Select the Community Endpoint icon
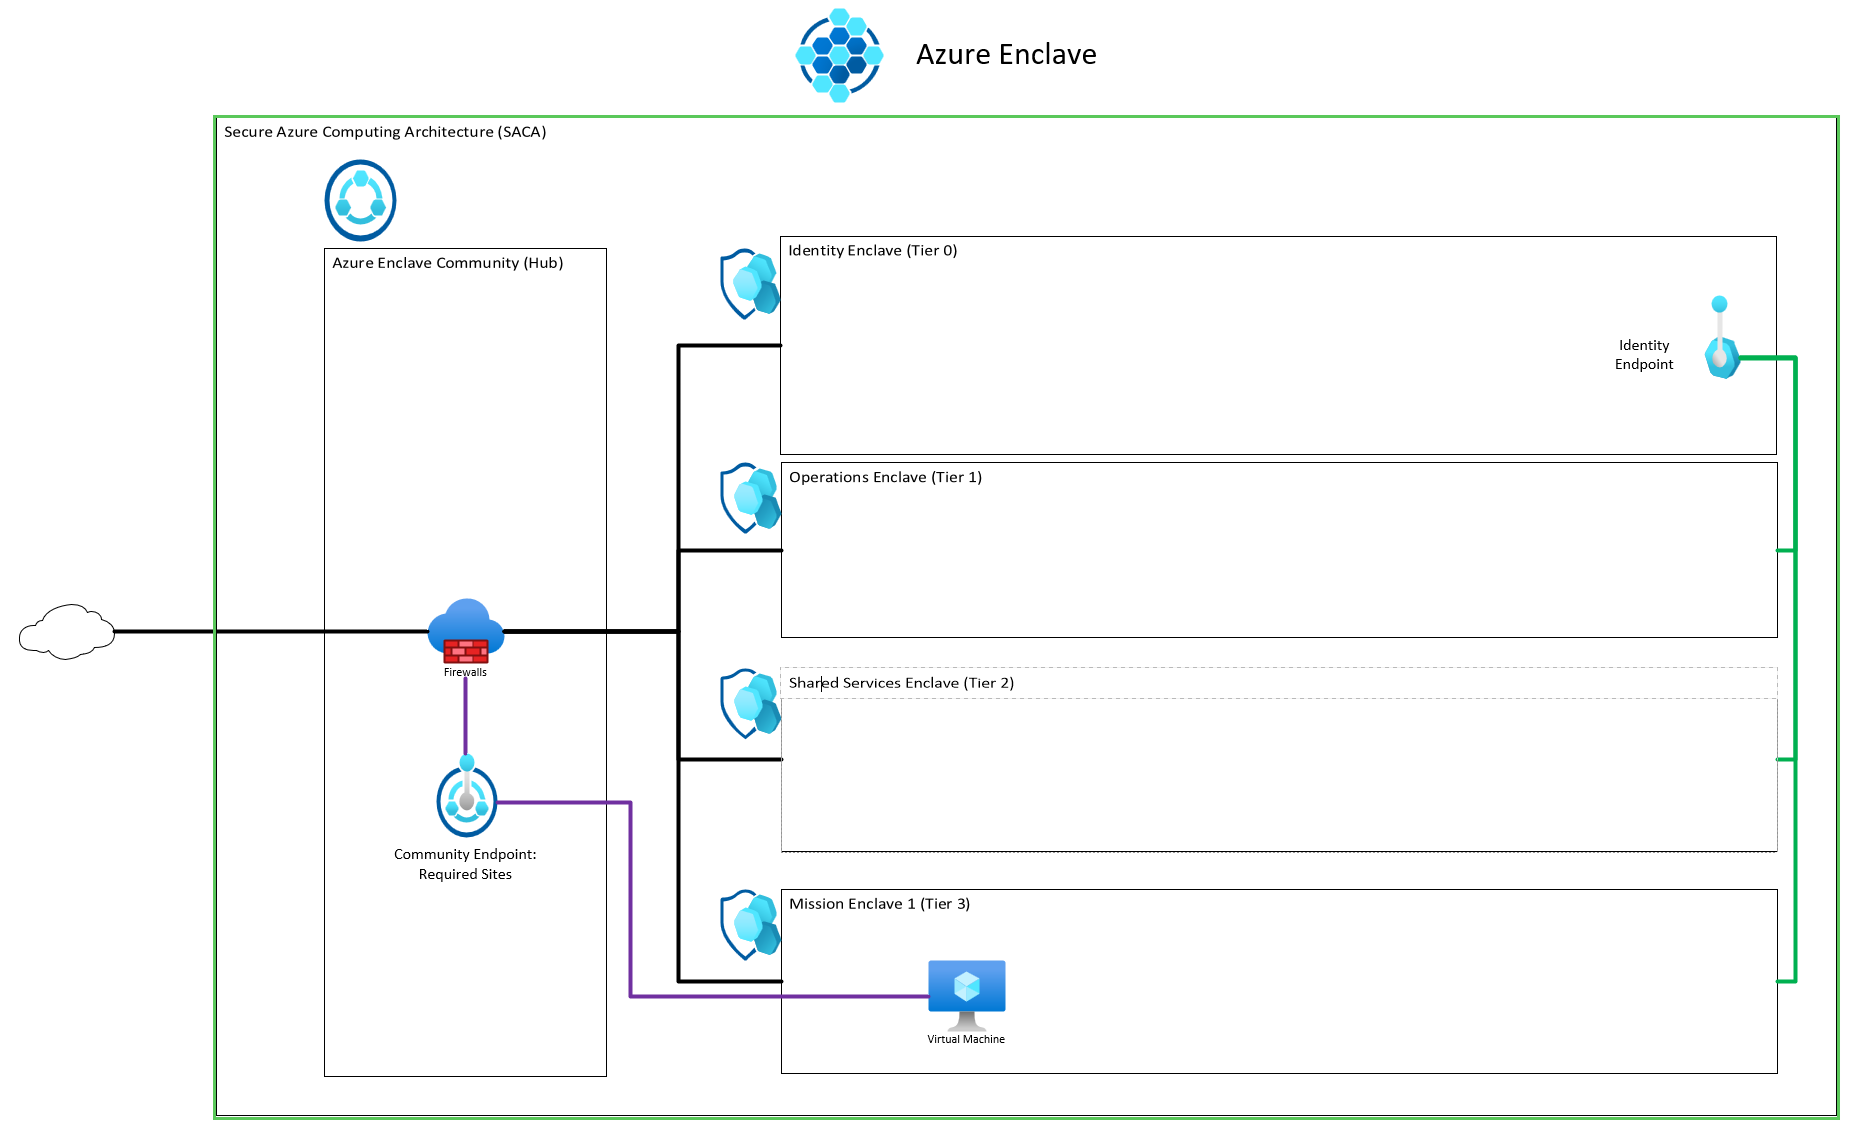Screen dimensions: 1852x1129 [467, 796]
